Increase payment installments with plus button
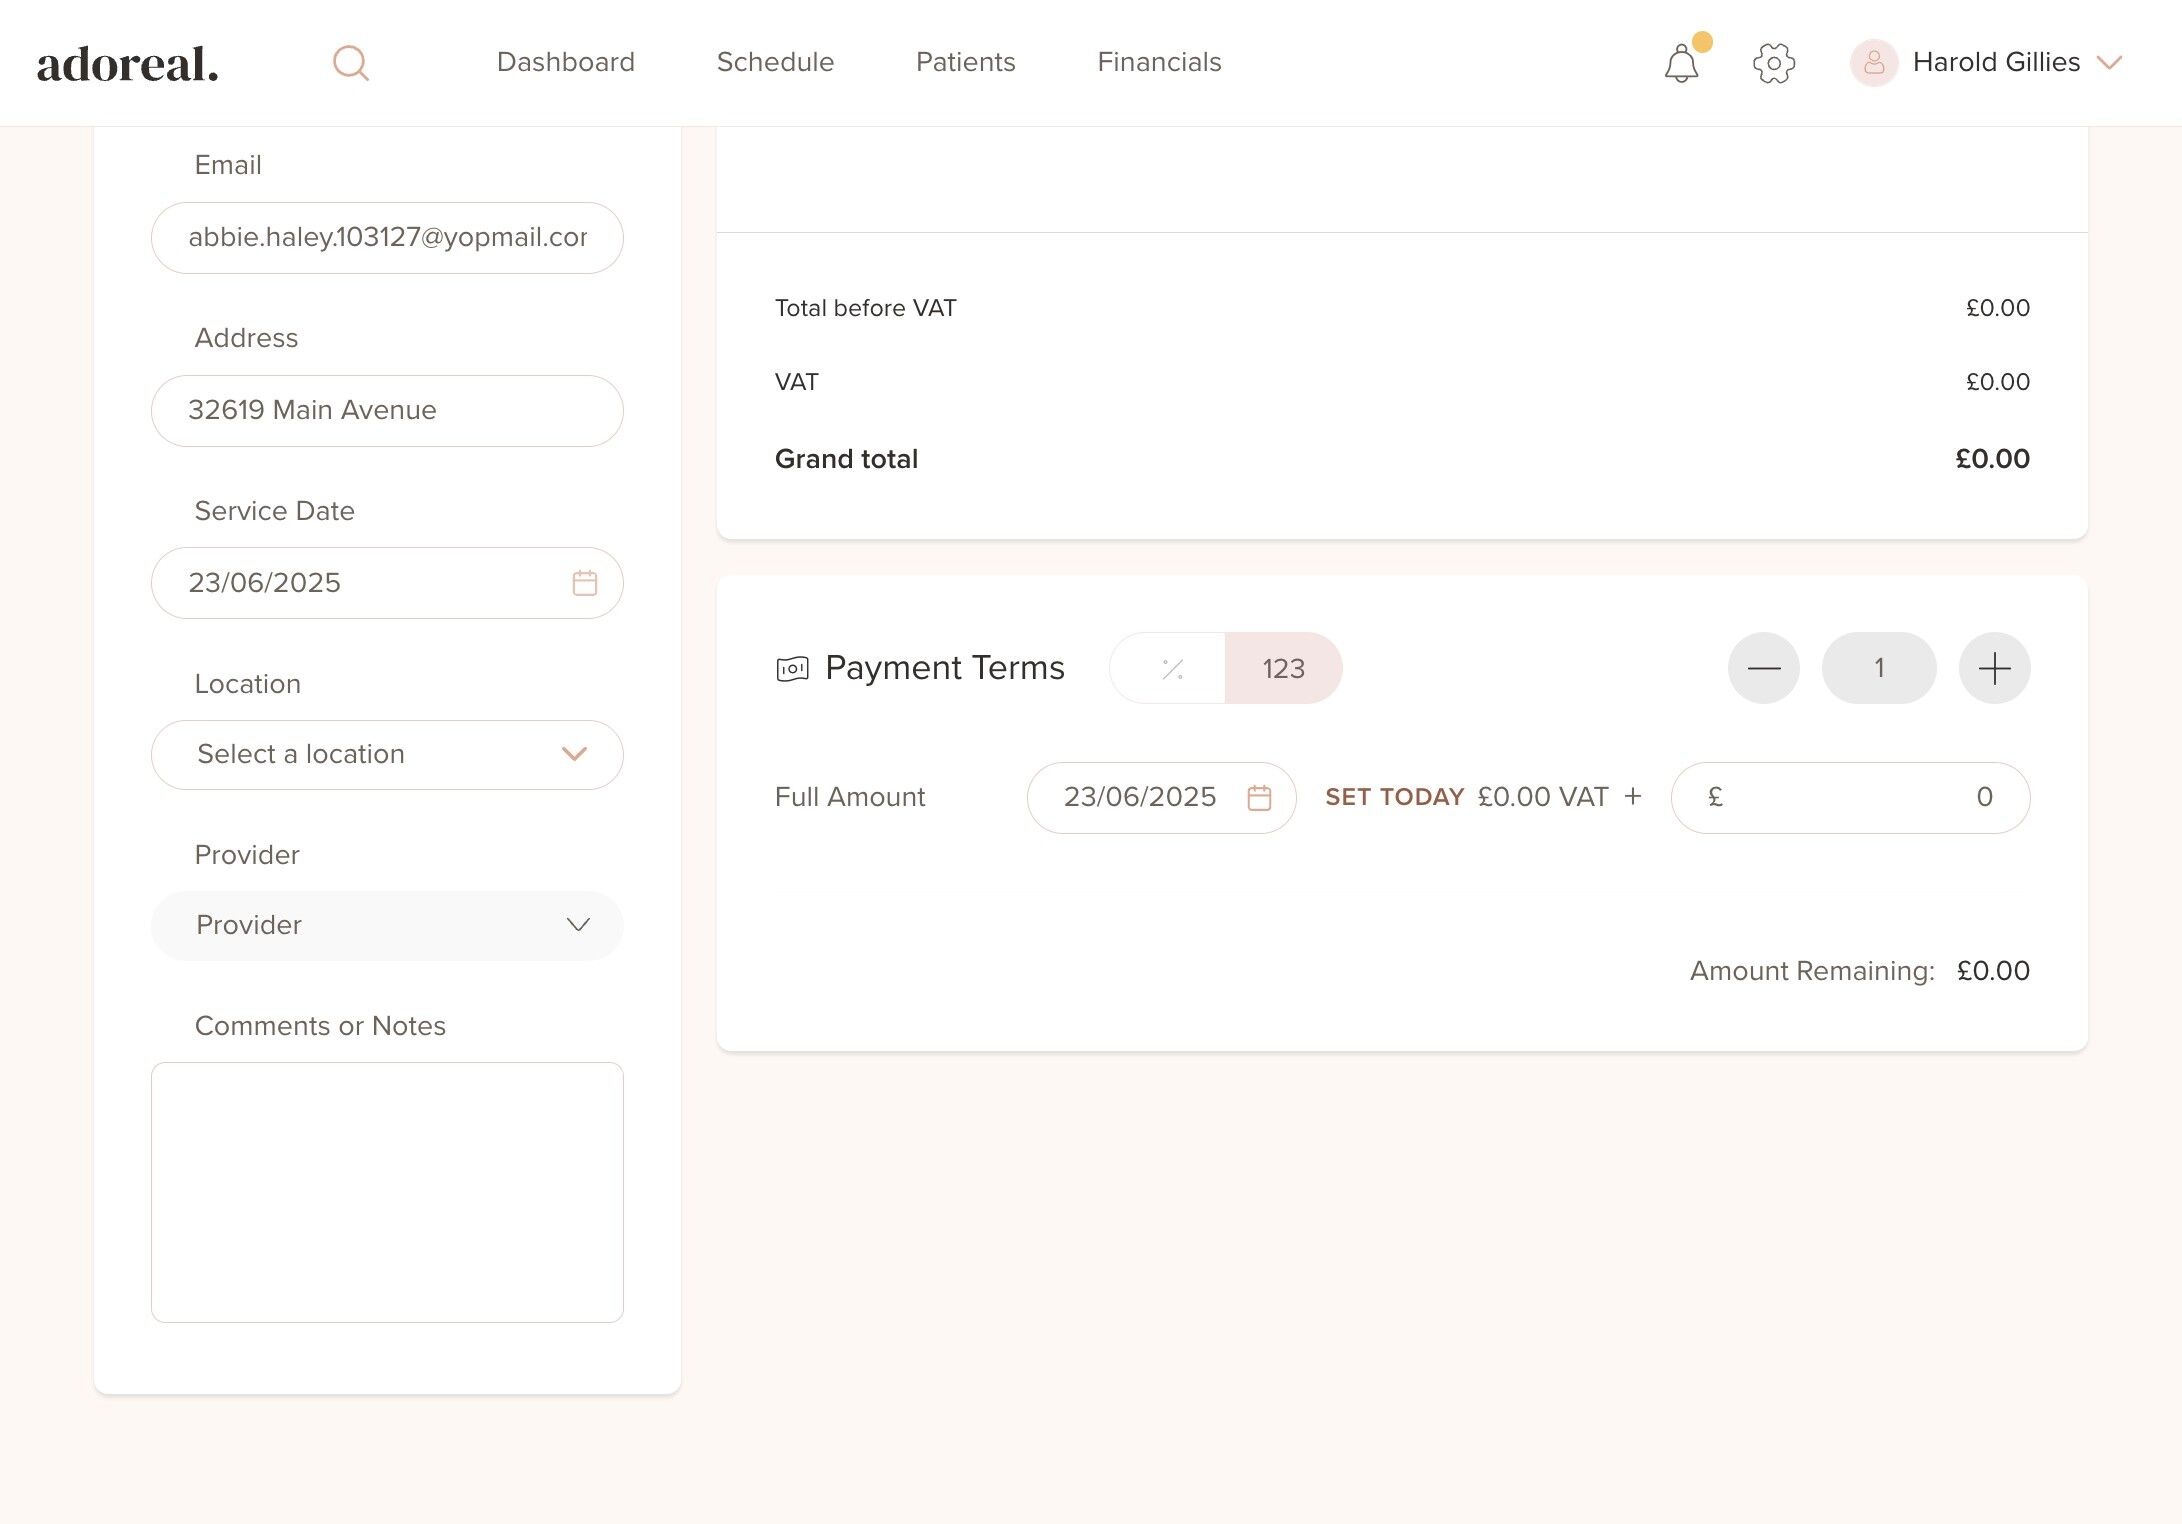 (1994, 669)
